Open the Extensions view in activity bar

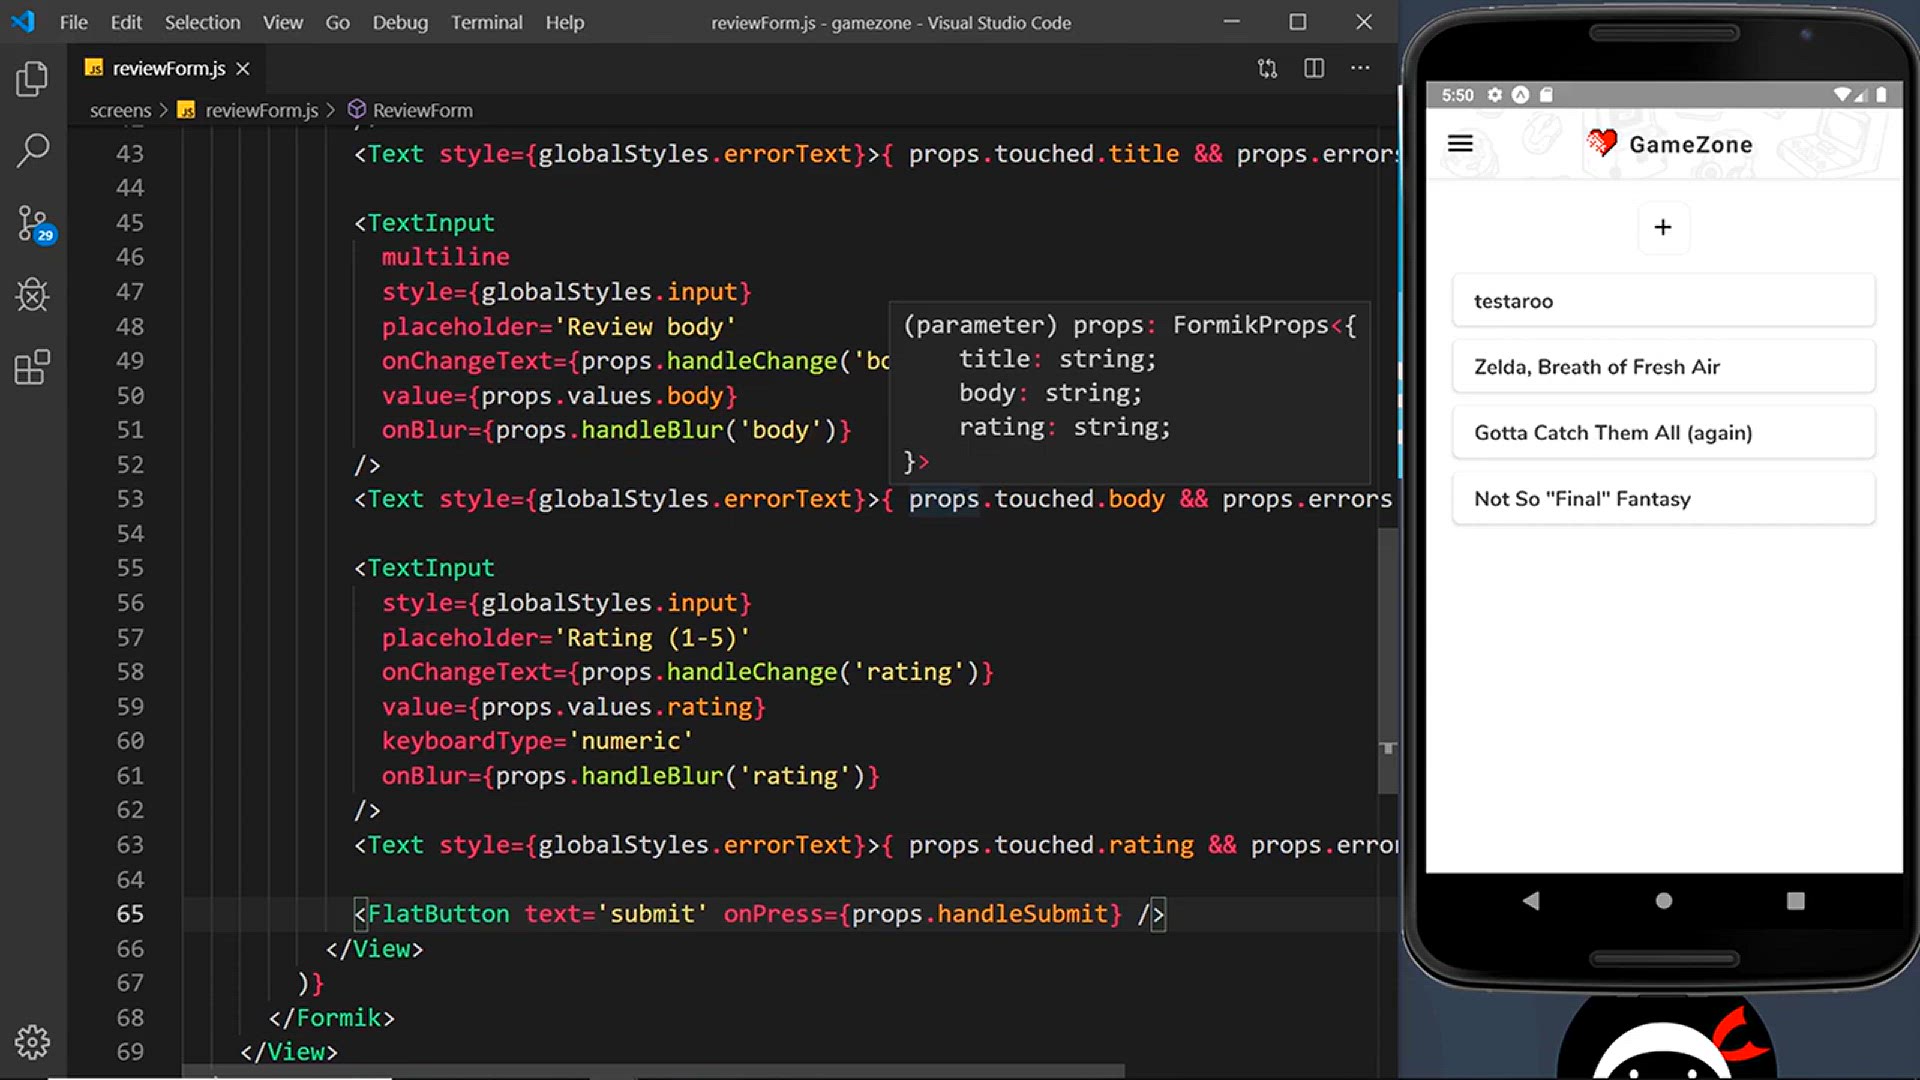pyautogui.click(x=32, y=367)
